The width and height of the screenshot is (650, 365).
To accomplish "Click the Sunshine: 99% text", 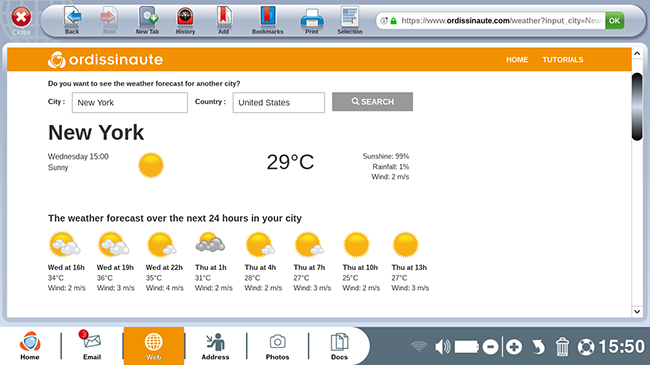I will [x=386, y=156].
